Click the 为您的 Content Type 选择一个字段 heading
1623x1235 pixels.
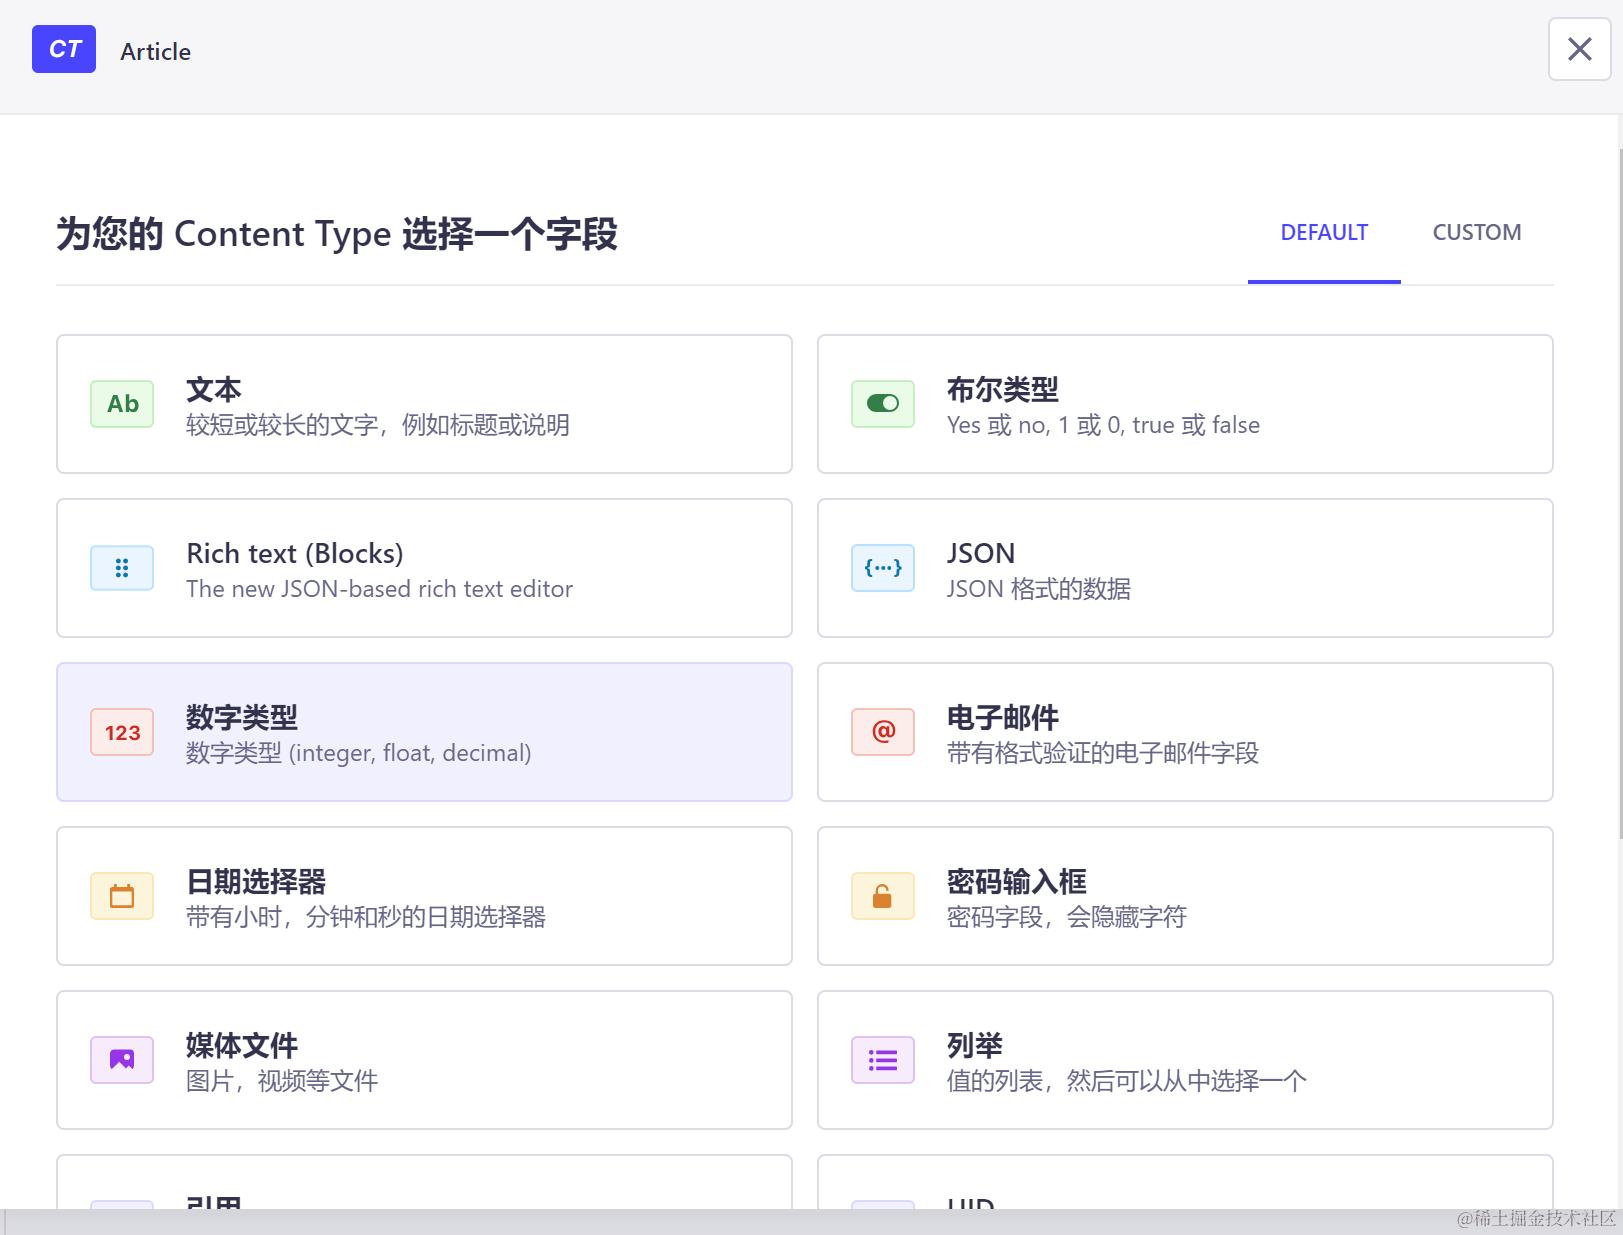337,235
